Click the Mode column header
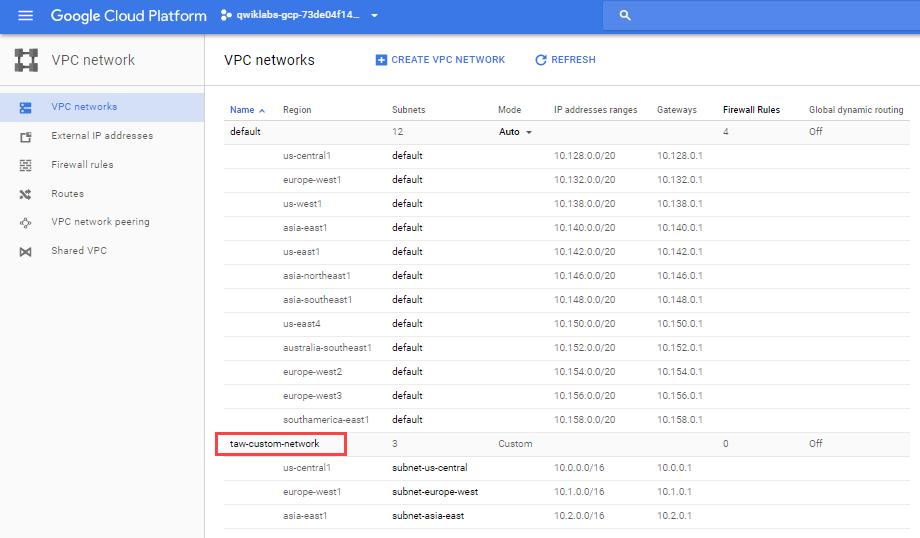Screen dimensions: 920x538 click(509, 110)
